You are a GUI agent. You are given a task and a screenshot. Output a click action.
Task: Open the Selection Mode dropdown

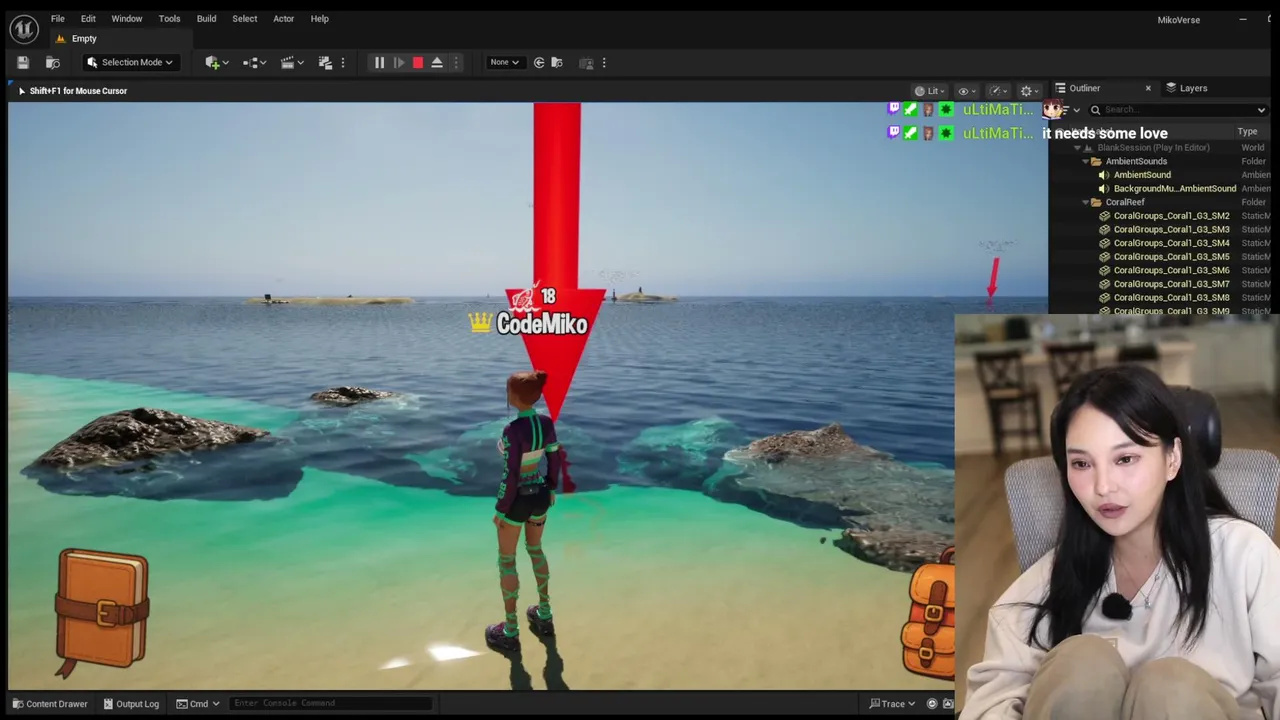(x=130, y=63)
